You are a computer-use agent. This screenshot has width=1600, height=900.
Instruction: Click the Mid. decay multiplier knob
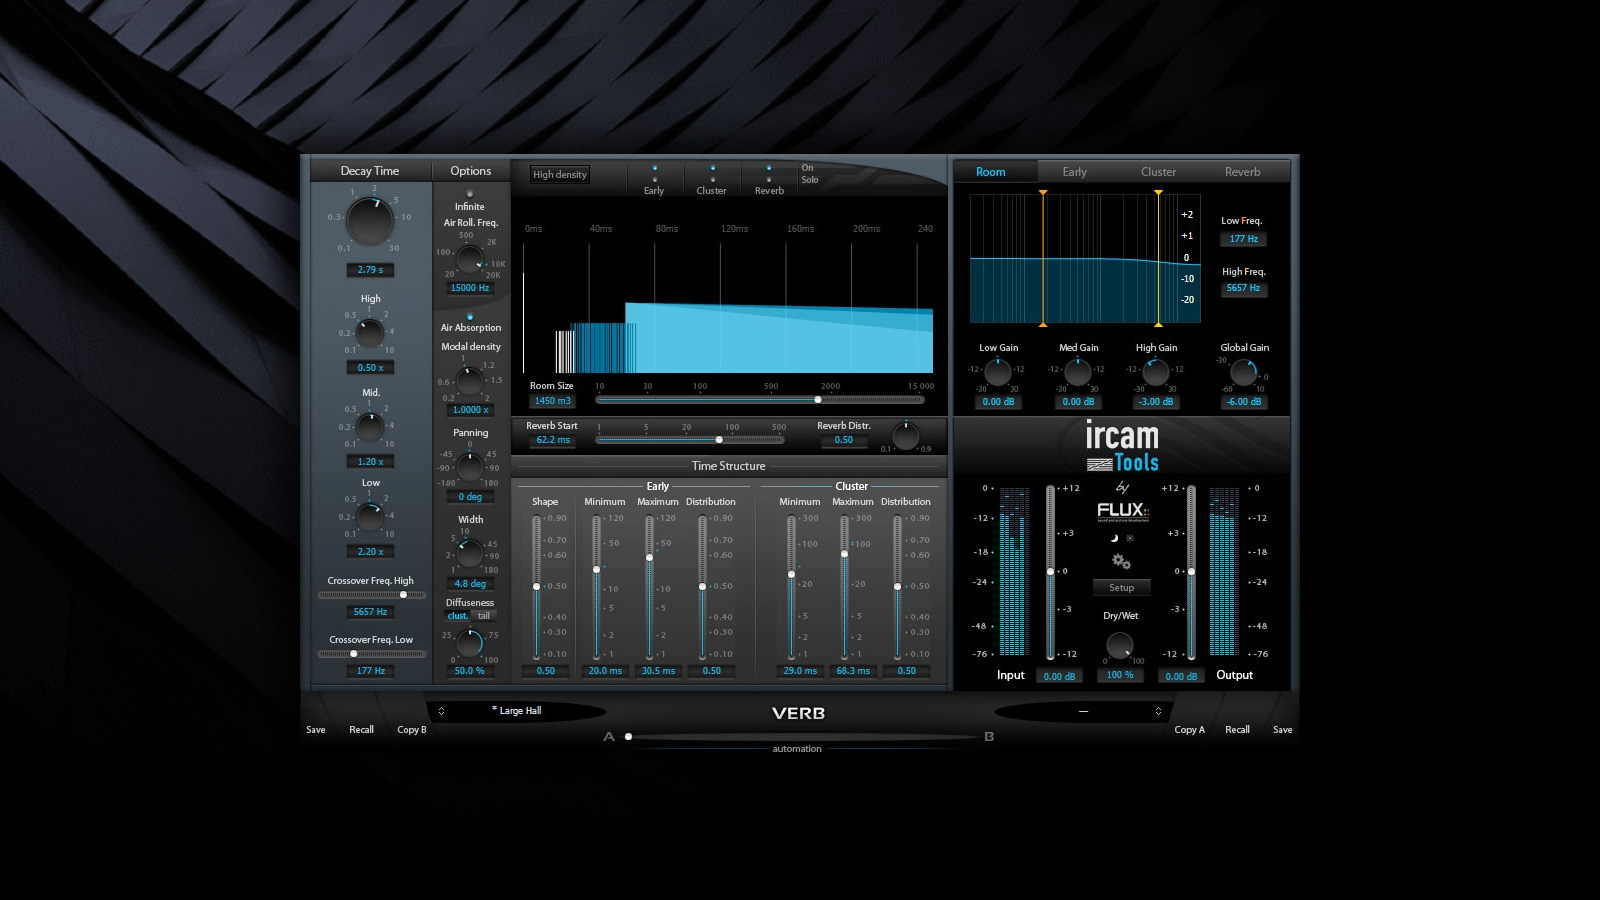point(370,427)
